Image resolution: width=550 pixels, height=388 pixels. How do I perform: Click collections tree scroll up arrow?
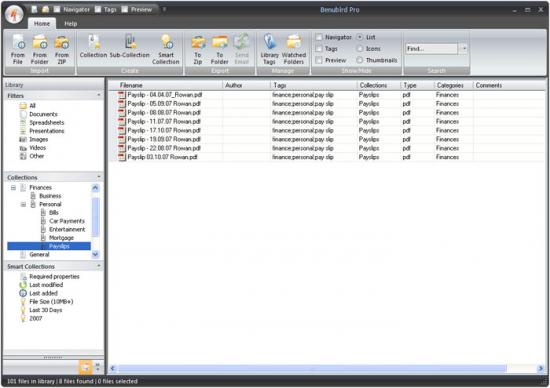click(x=95, y=188)
